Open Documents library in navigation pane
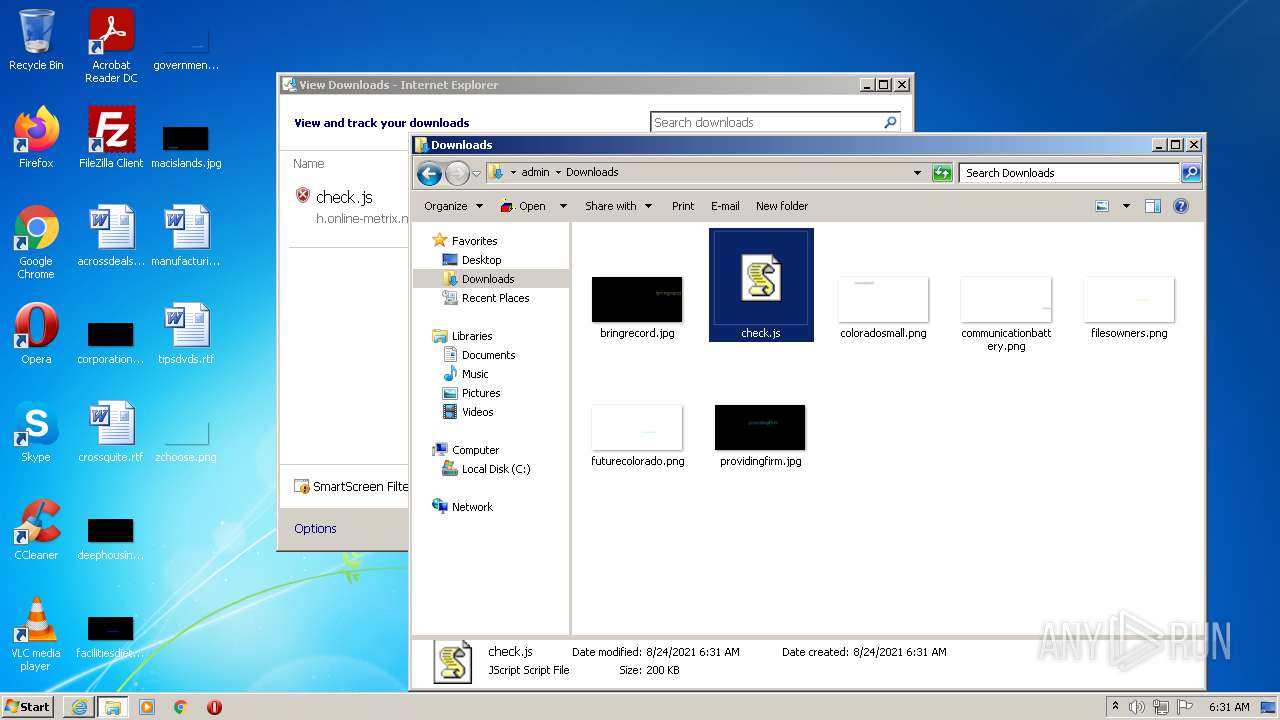 [x=488, y=355]
